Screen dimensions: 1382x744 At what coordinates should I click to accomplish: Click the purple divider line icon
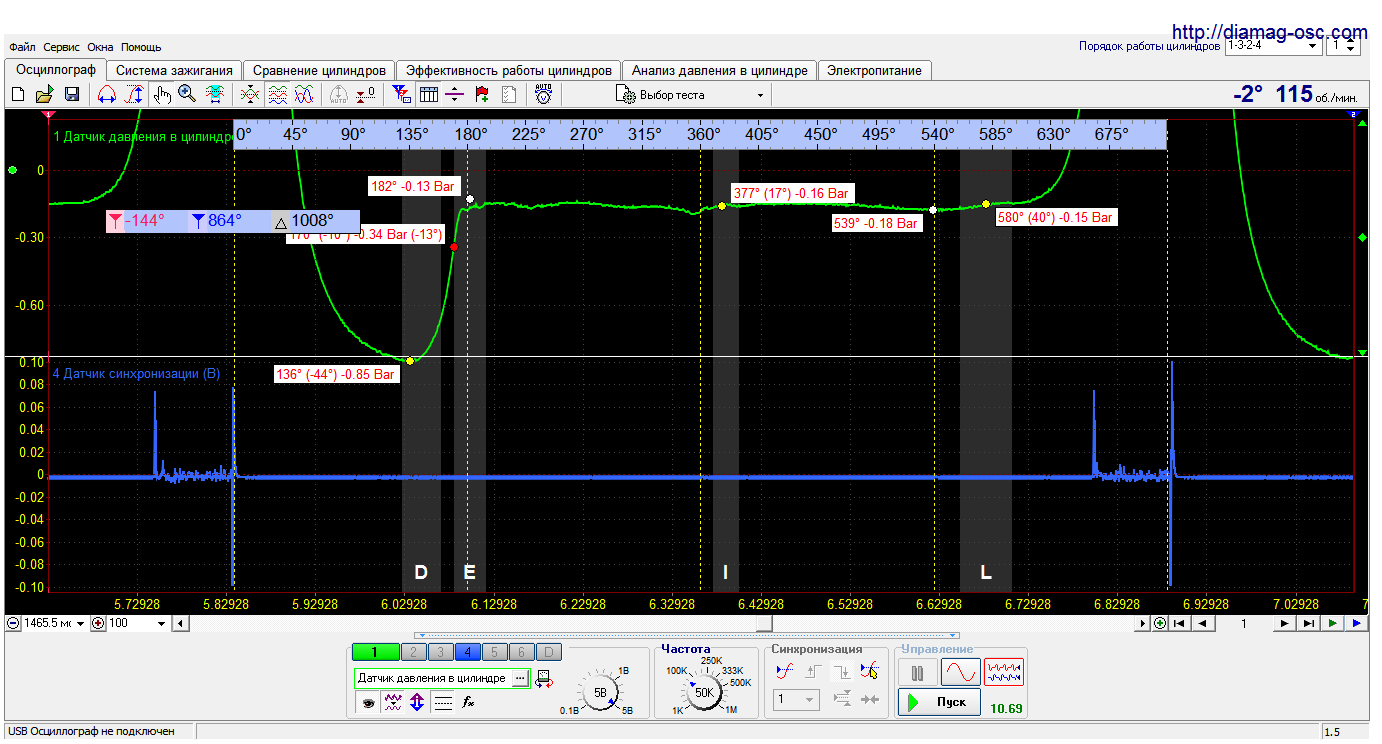coord(455,95)
